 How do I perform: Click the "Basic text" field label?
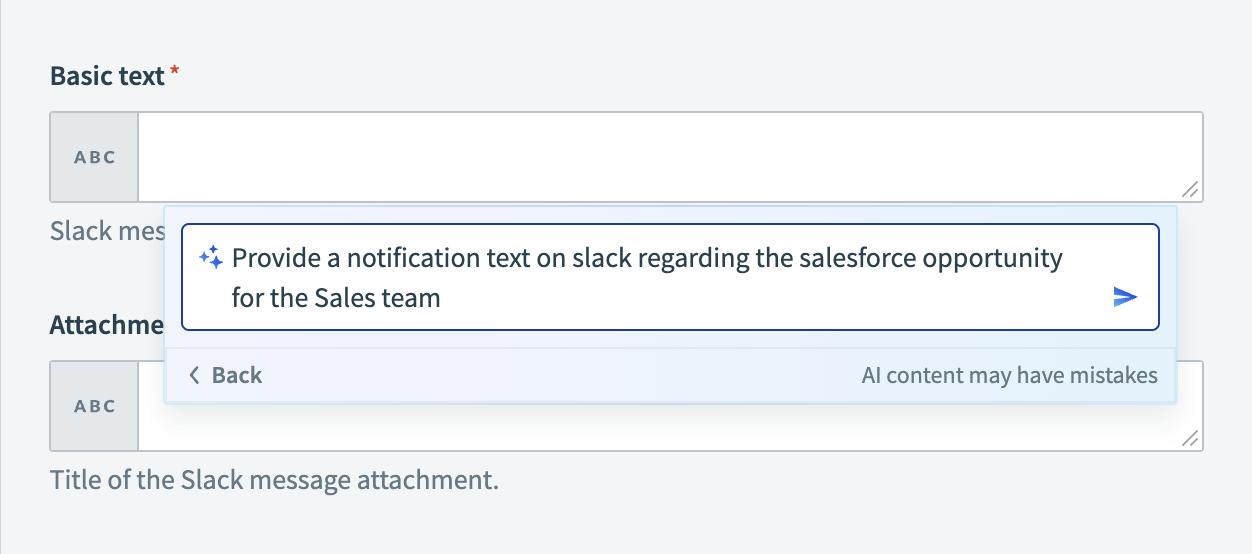(x=107, y=76)
